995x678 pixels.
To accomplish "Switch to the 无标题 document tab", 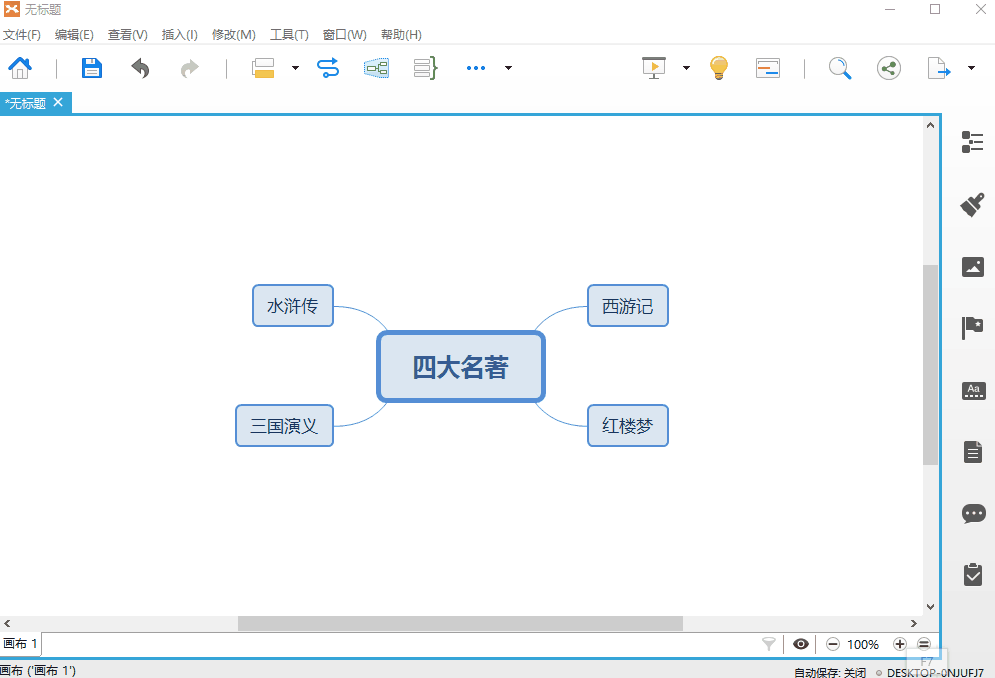I will pyautogui.click(x=30, y=102).
